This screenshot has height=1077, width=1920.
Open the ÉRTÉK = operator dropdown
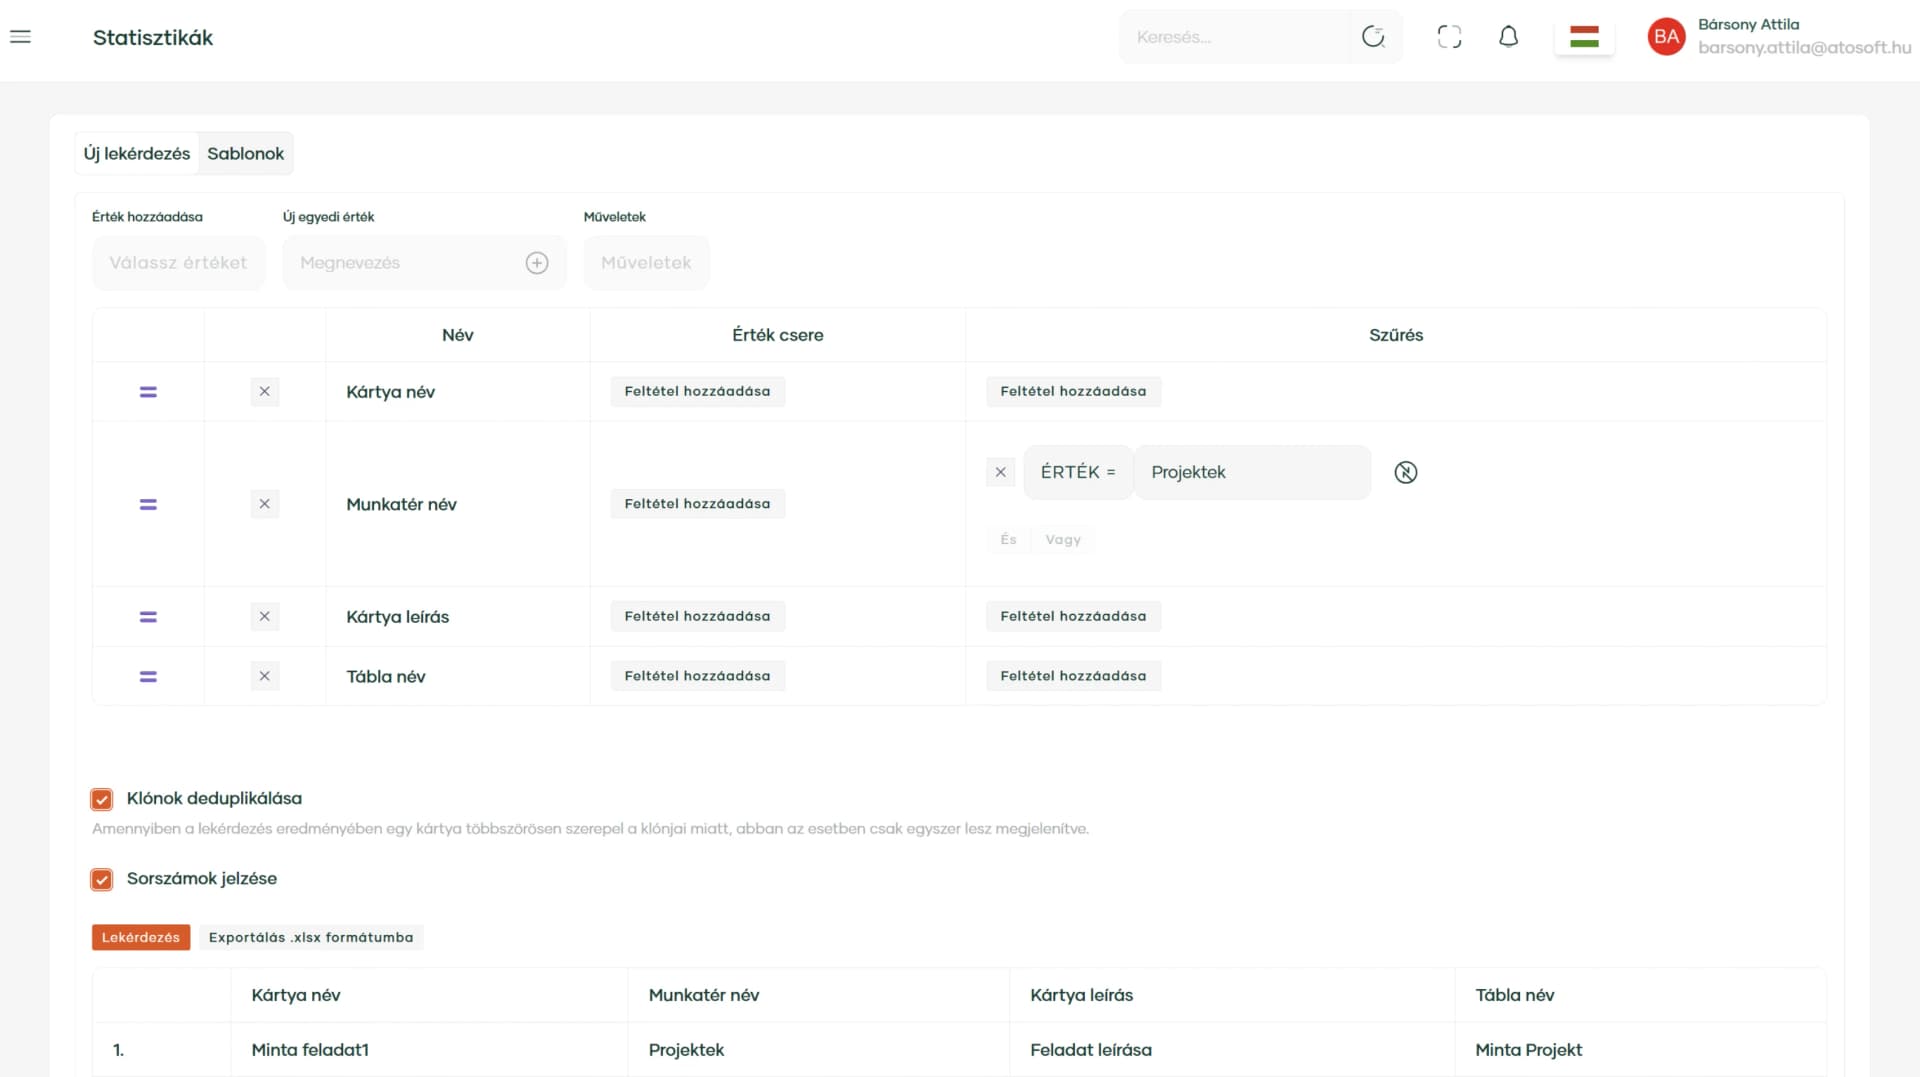[1078, 472]
